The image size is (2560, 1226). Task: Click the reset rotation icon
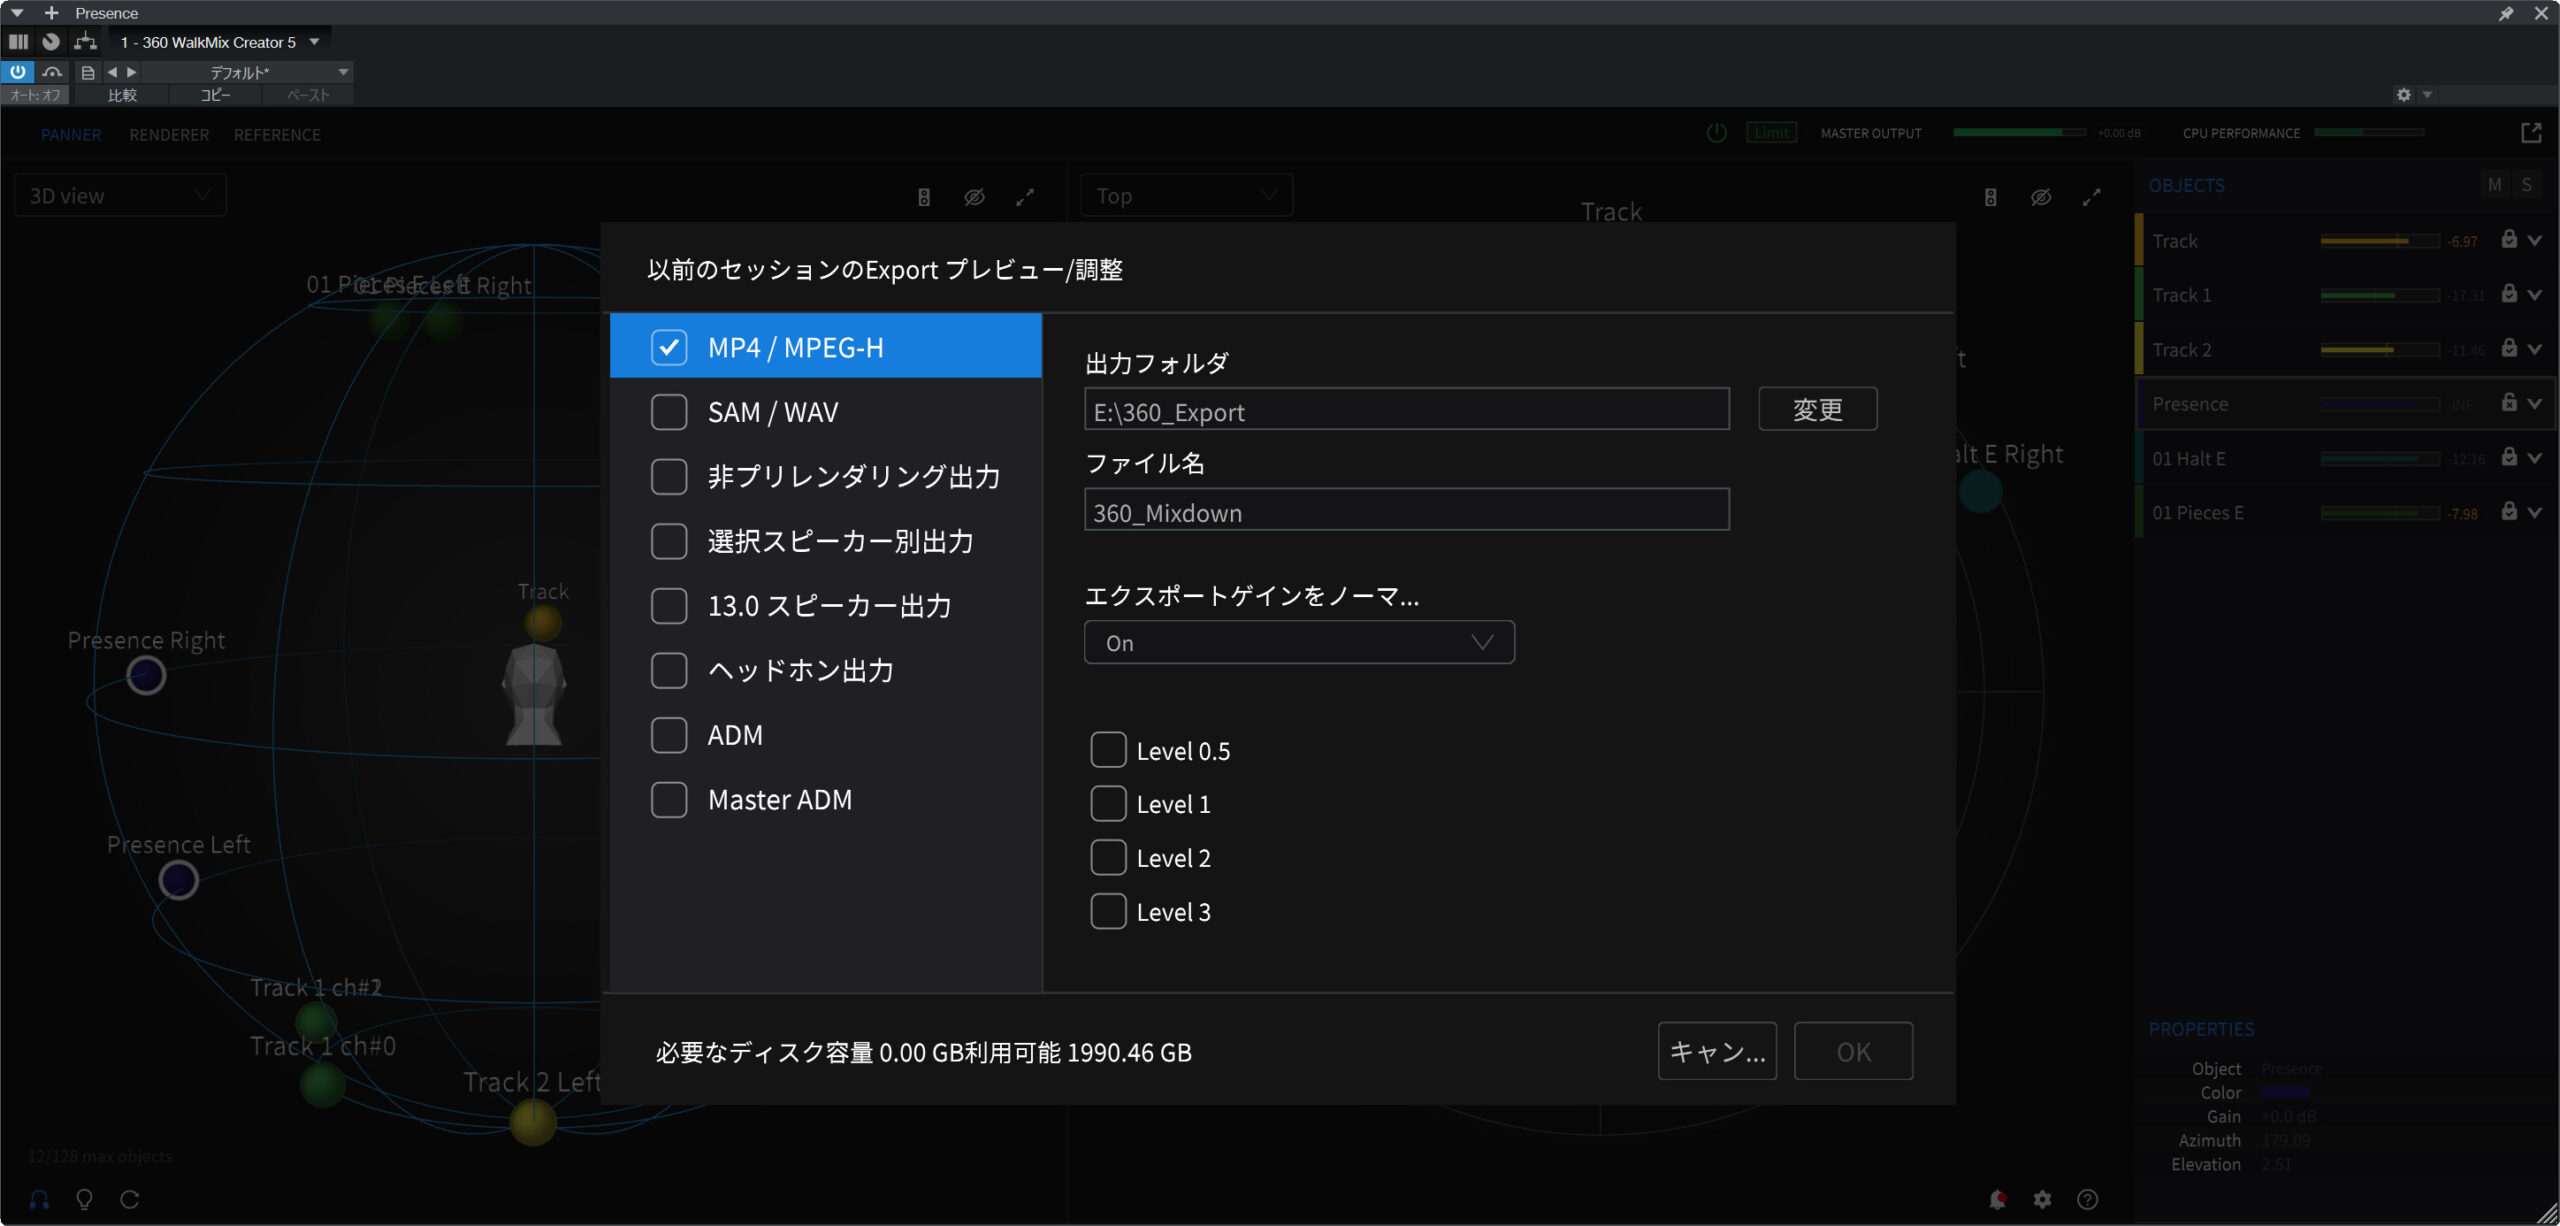(129, 1199)
